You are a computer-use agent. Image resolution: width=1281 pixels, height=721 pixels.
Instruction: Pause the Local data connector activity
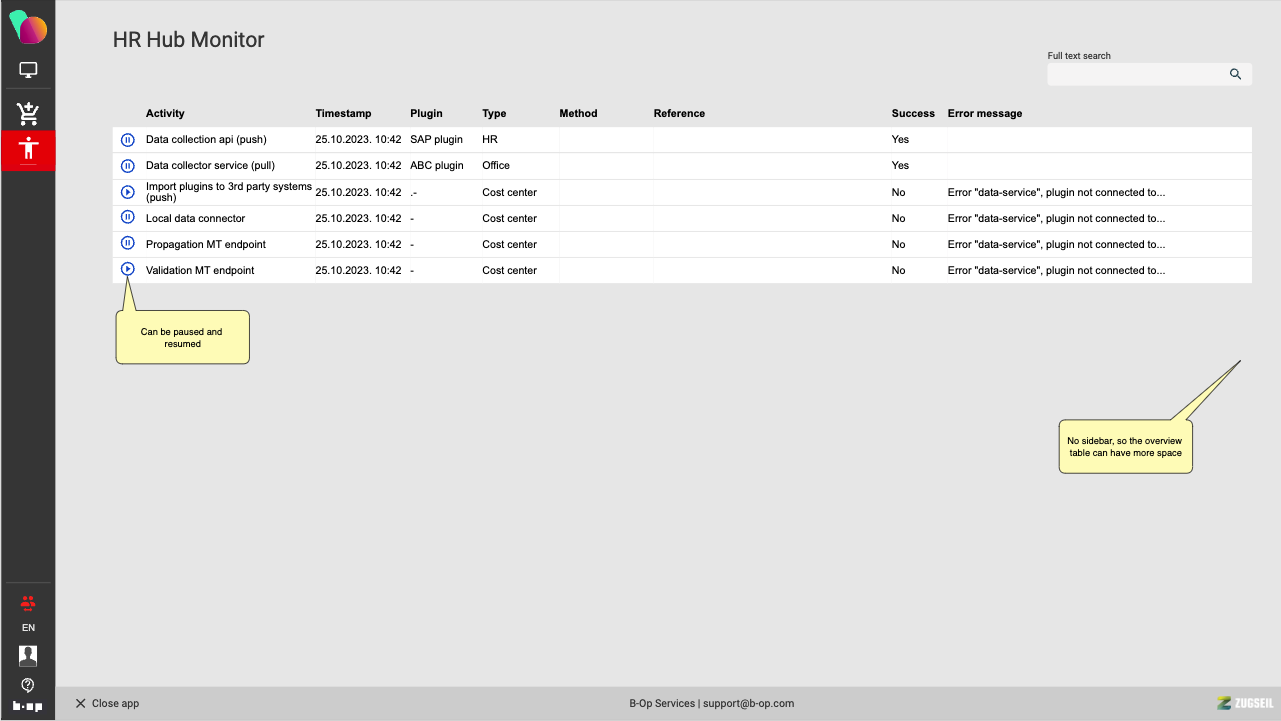click(x=128, y=217)
